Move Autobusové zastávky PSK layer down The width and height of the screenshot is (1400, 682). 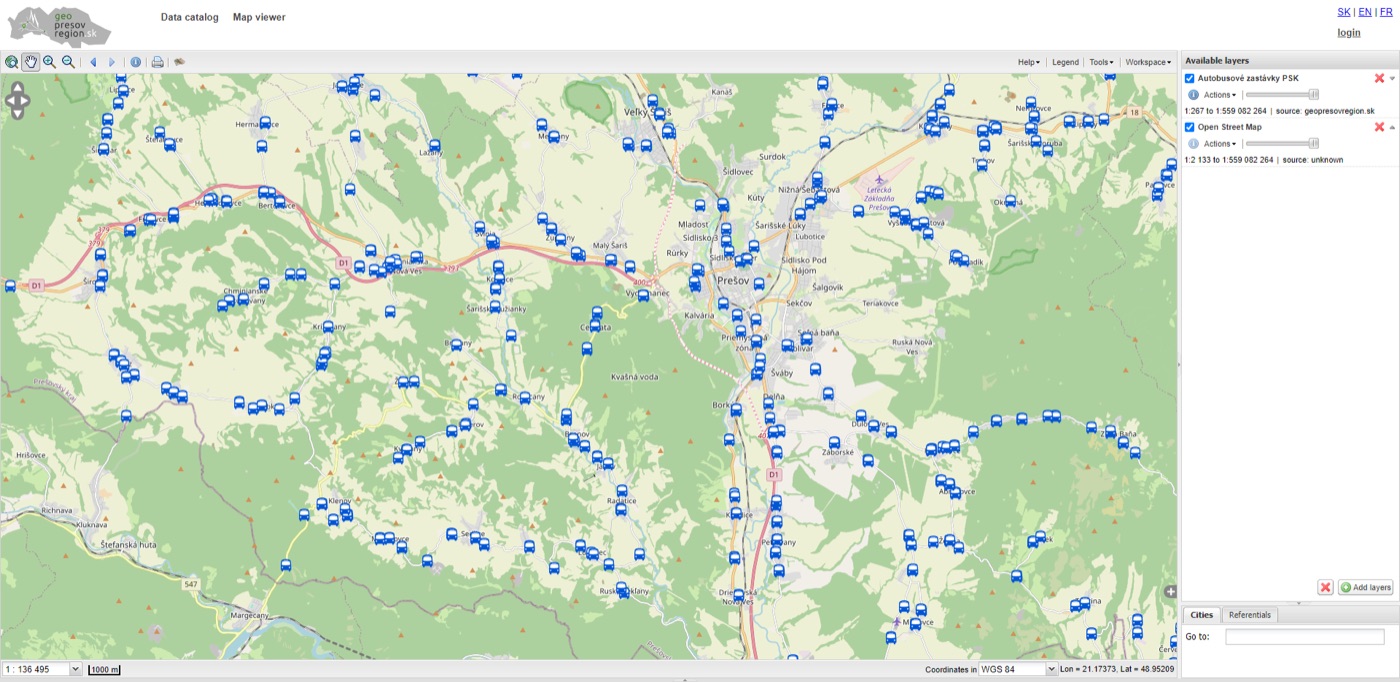[x=1392, y=78]
